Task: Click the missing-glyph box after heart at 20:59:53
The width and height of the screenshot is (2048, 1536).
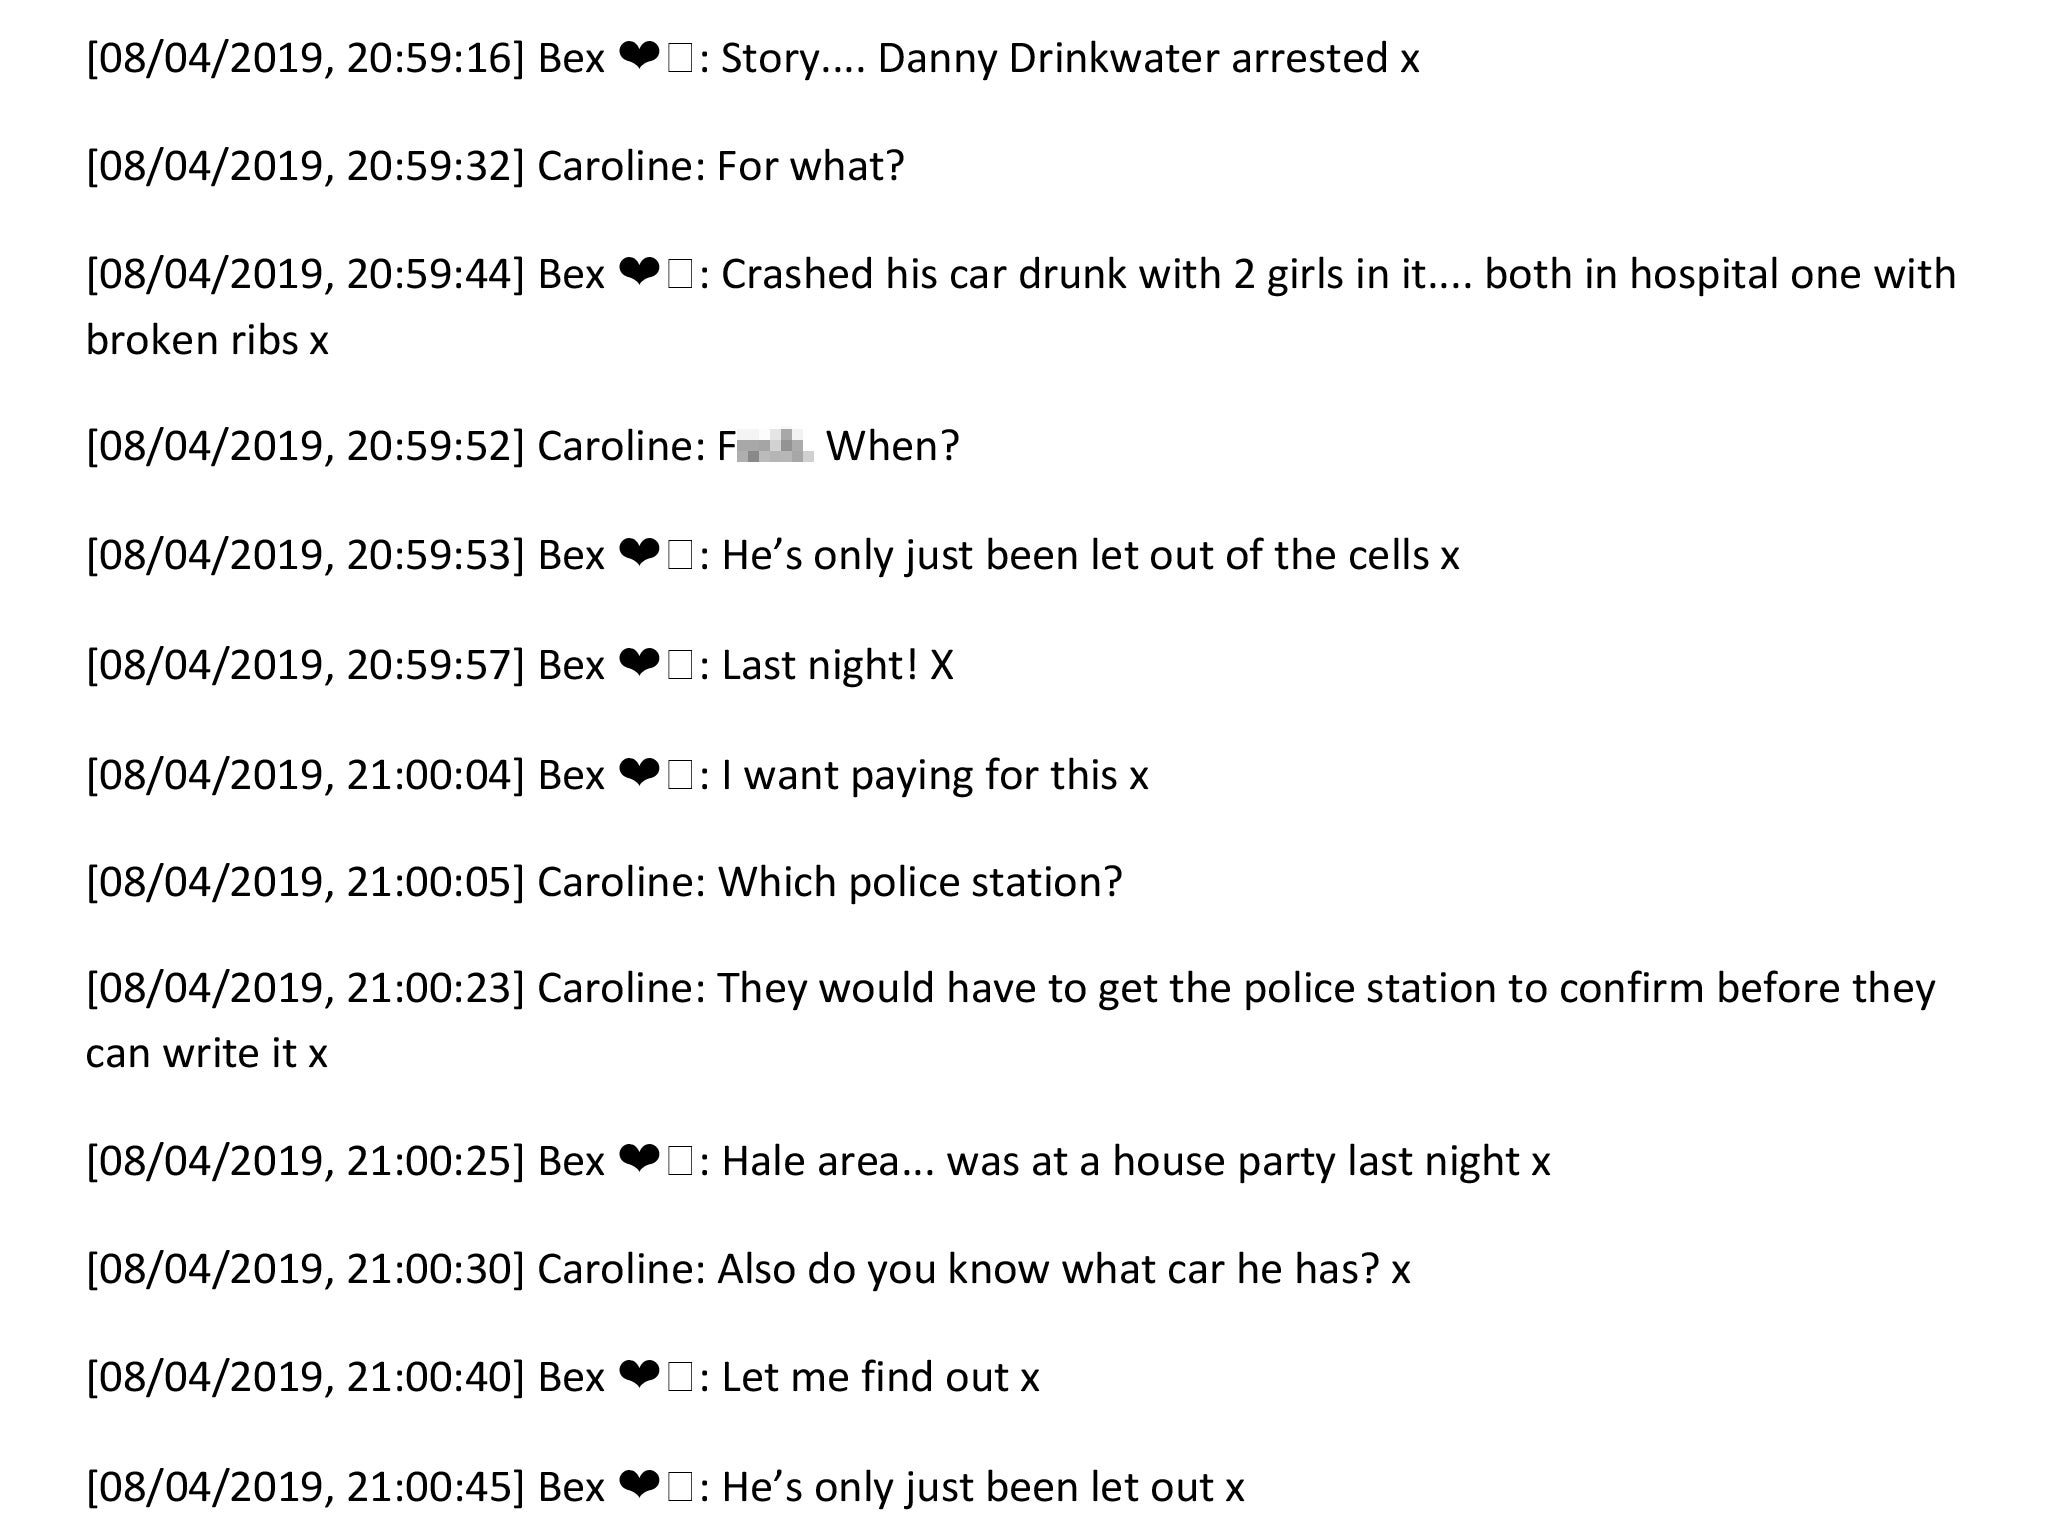Action: (680, 556)
